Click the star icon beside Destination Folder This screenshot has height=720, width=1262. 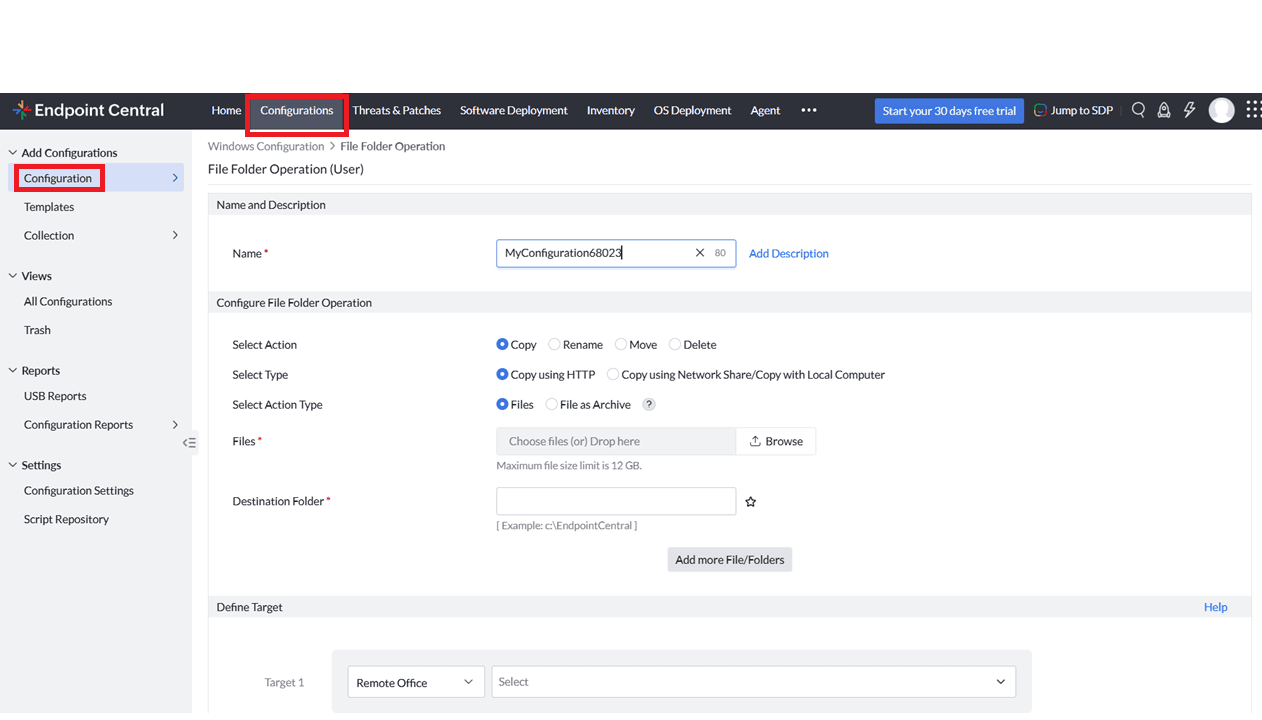tap(751, 502)
